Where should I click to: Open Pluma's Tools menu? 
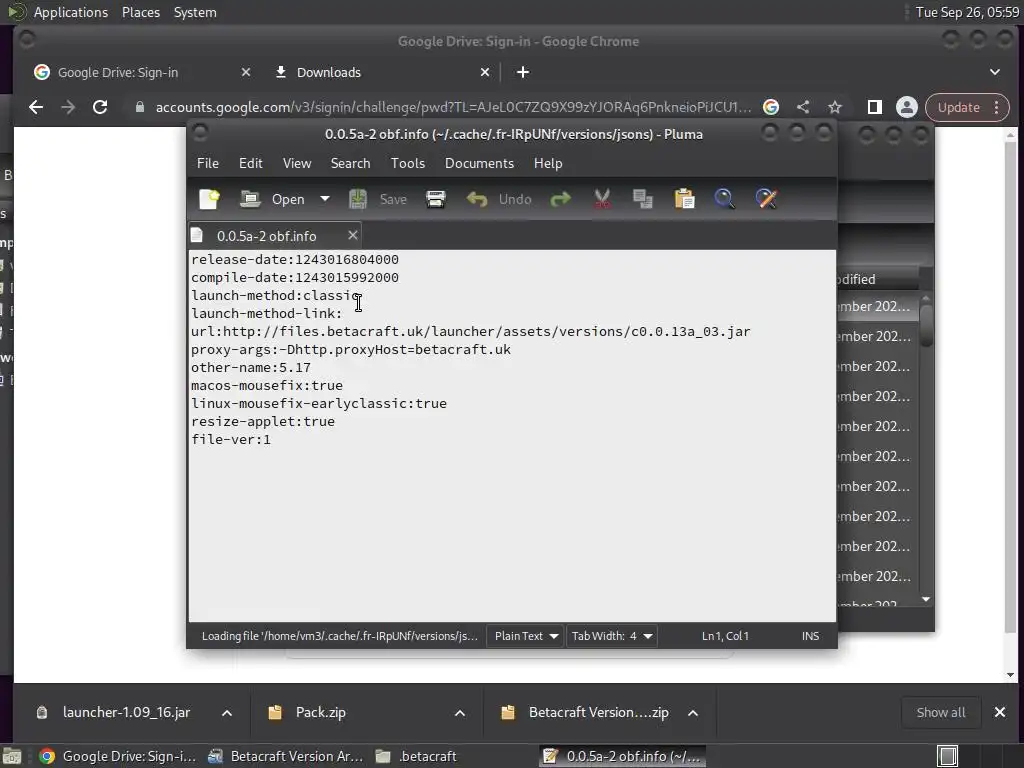click(408, 163)
